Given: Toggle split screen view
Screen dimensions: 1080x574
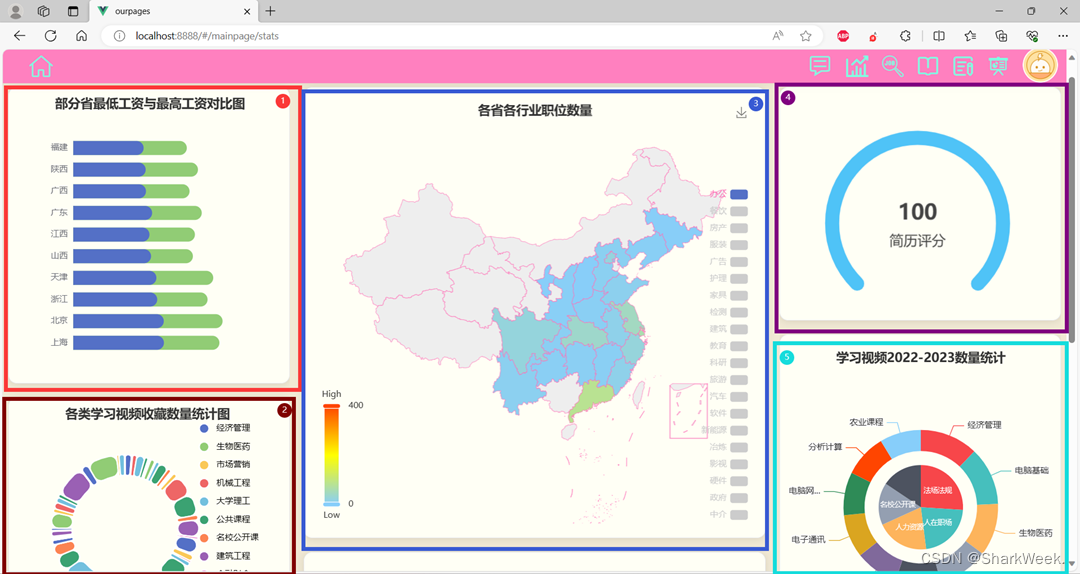Looking at the screenshot, I should [x=939, y=36].
